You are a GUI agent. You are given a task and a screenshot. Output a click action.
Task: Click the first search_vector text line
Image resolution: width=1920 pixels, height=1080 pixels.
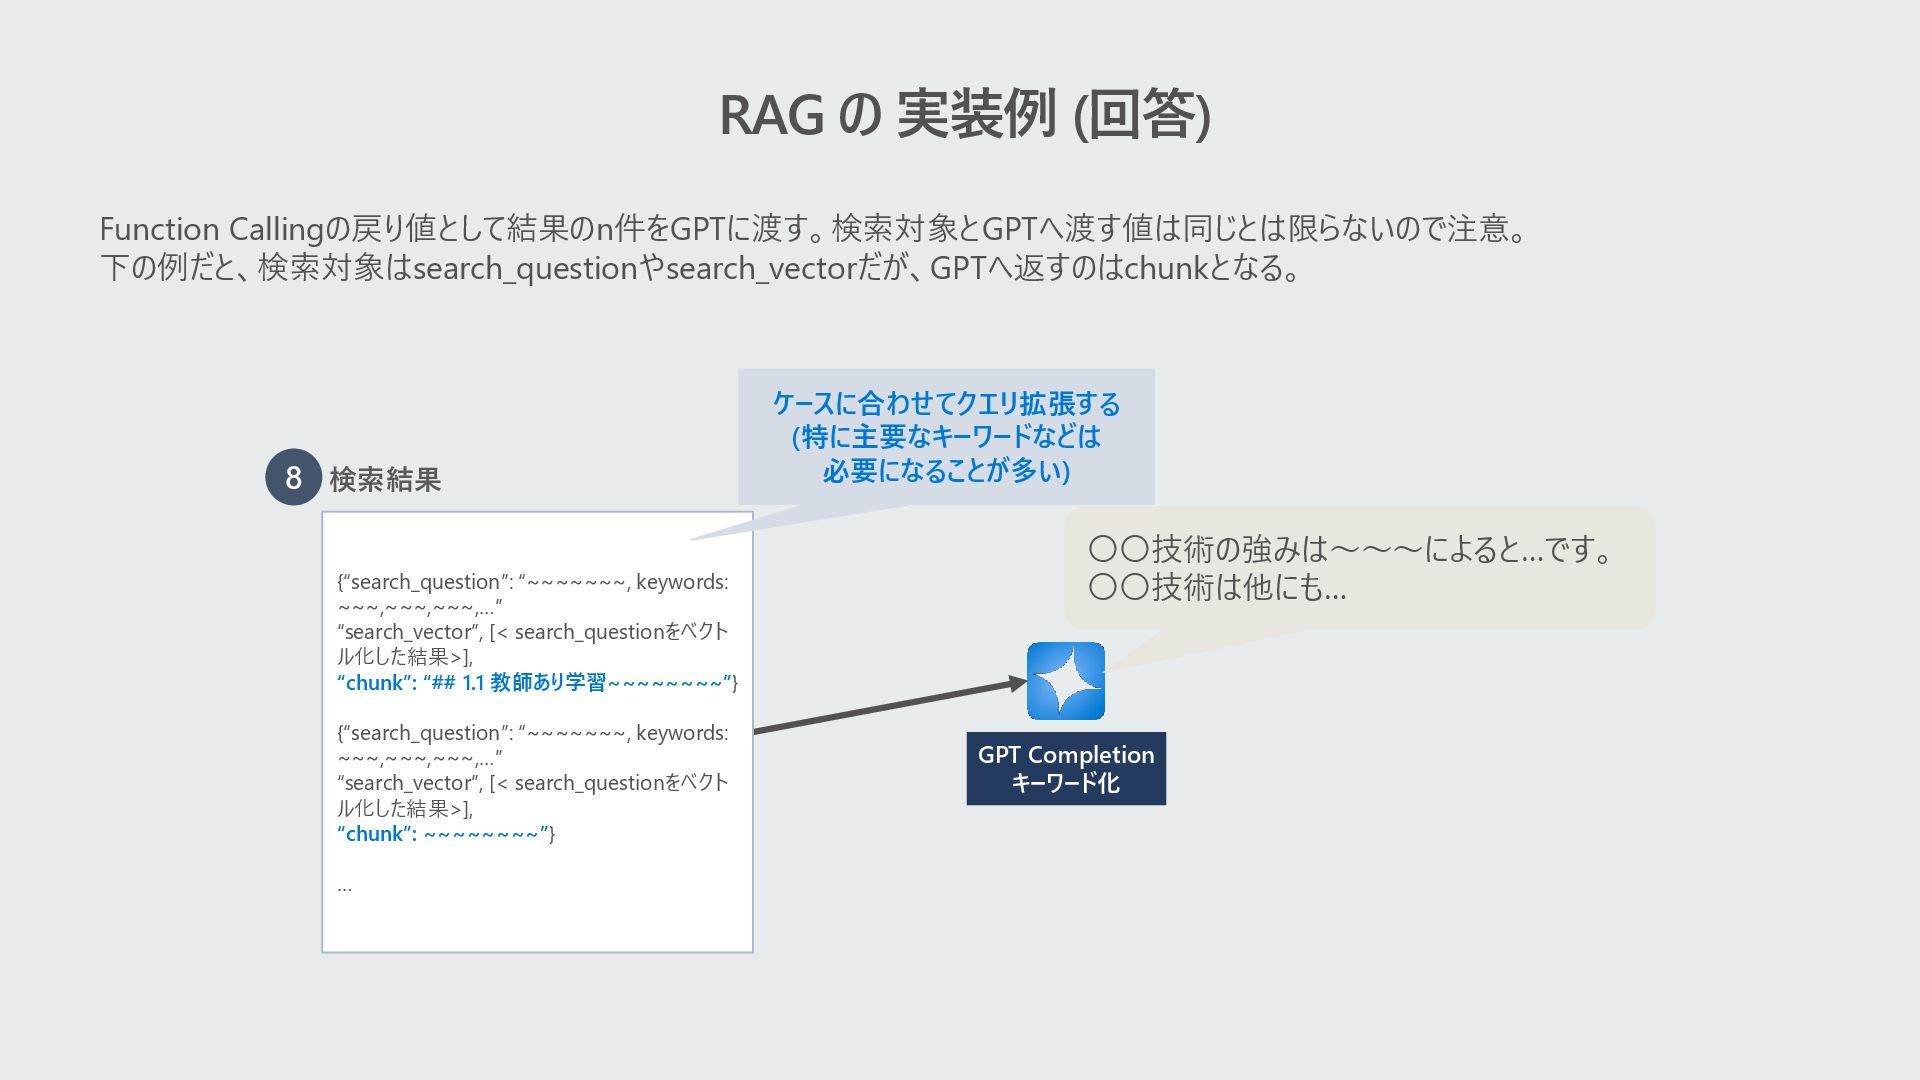532,633
